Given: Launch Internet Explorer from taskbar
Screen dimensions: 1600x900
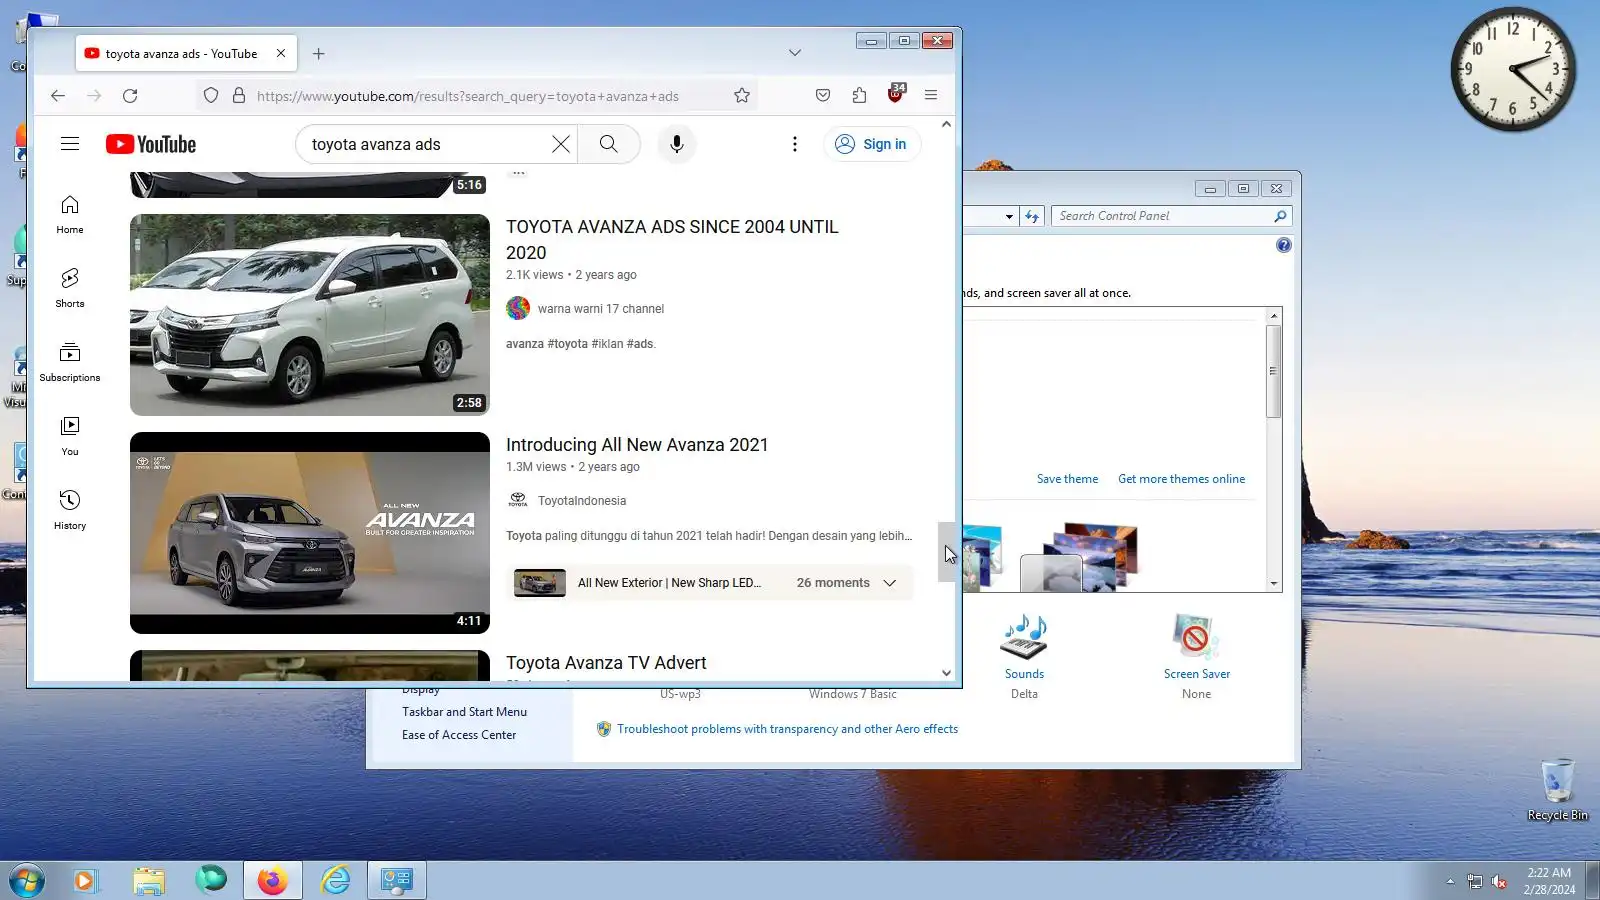Looking at the screenshot, I should 335,880.
